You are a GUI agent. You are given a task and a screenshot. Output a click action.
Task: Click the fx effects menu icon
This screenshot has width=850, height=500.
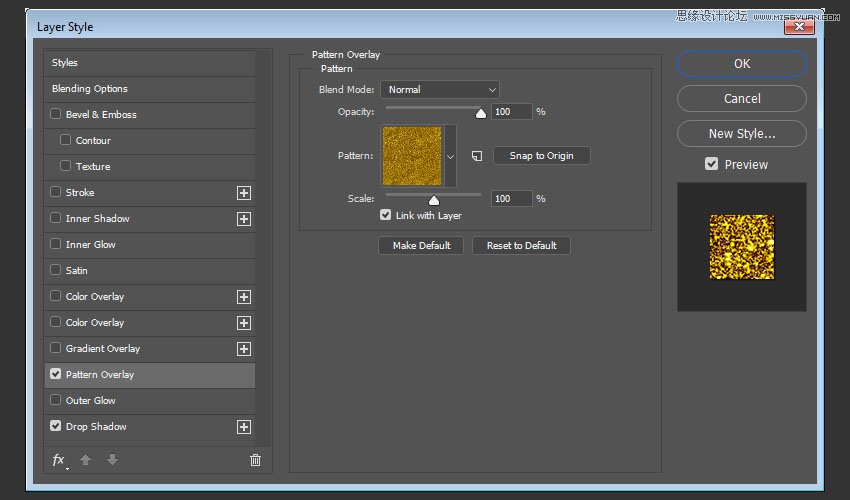click(59, 460)
